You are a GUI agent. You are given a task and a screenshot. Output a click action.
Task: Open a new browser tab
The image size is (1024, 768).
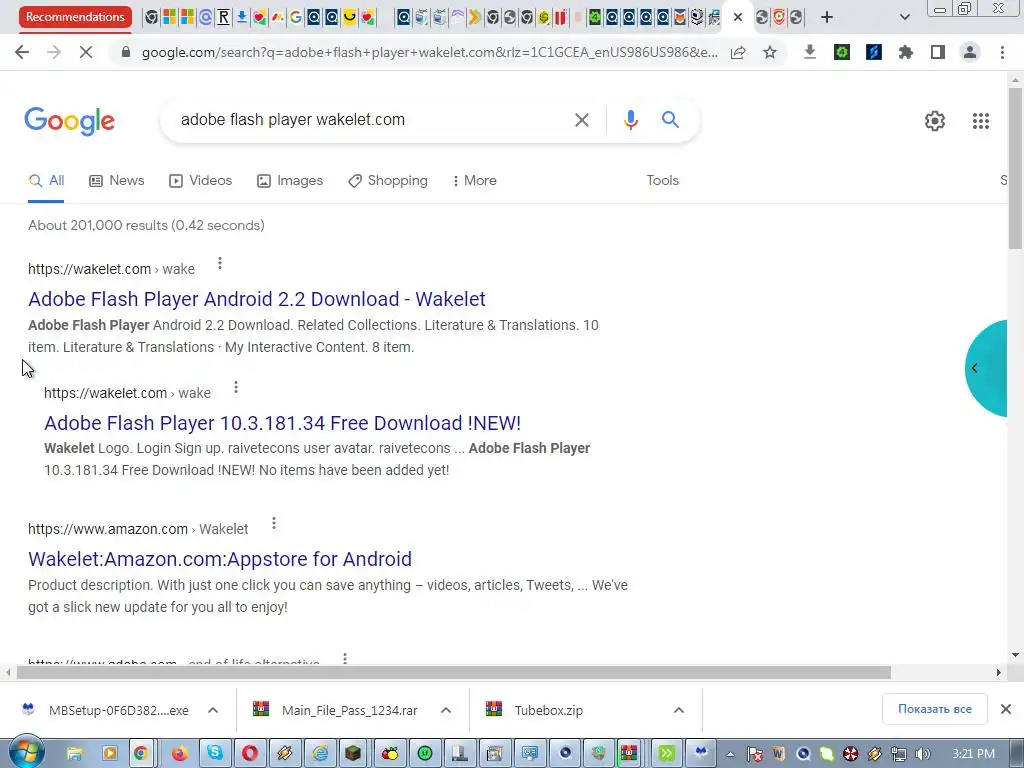tap(827, 17)
